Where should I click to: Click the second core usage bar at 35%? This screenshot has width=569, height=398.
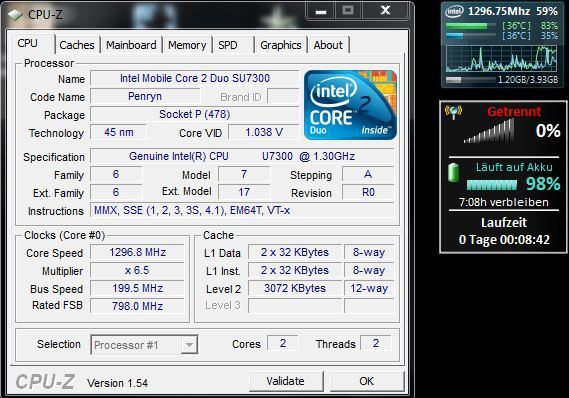(470, 35)
